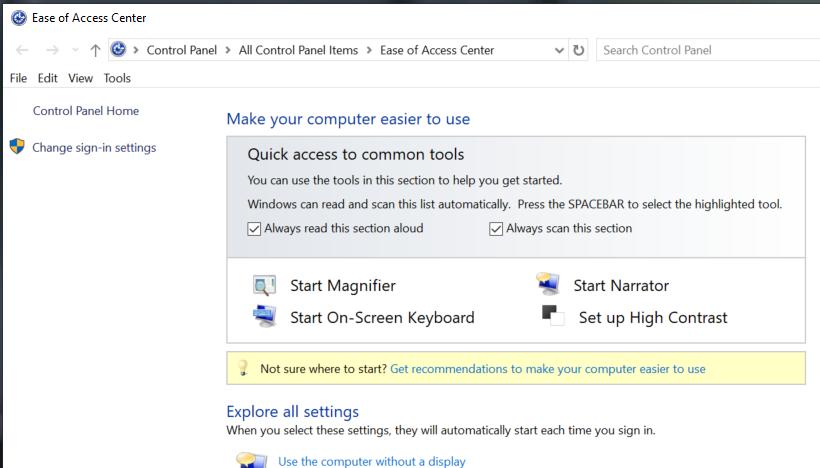Select Ease of Access Center breadcrumb
820x468 pixels.
(437, 50)
